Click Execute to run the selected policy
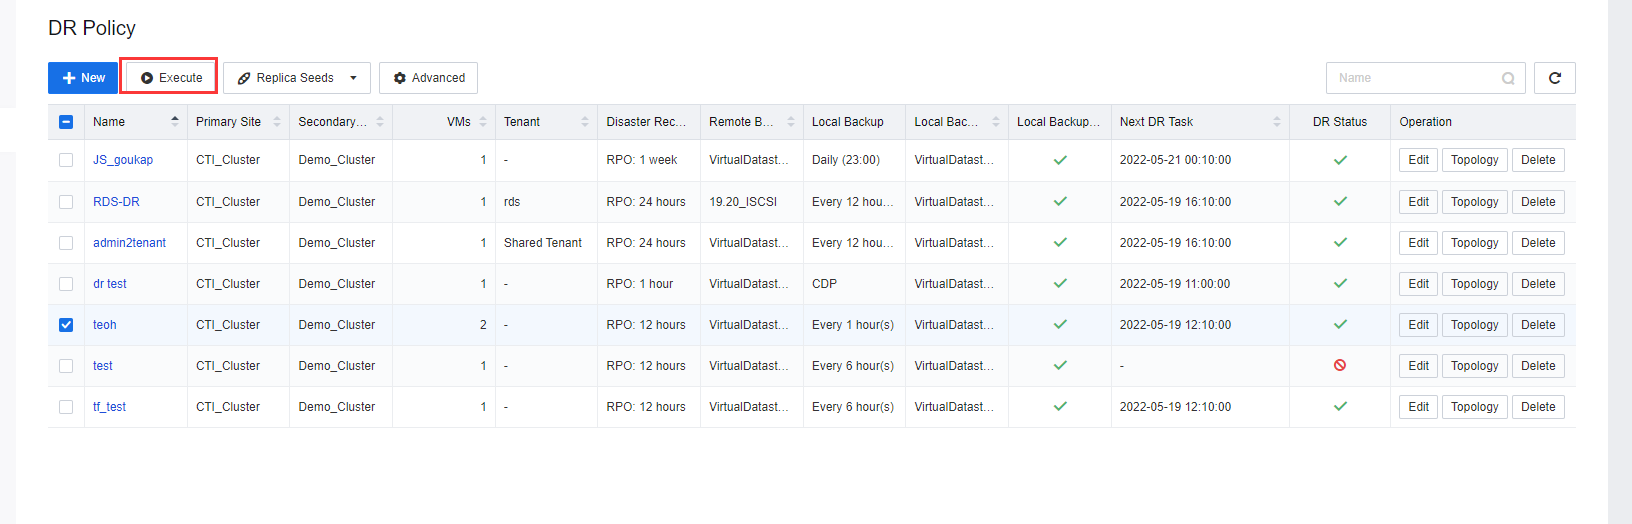This screenshot has width=1632, height=524. 171,78
